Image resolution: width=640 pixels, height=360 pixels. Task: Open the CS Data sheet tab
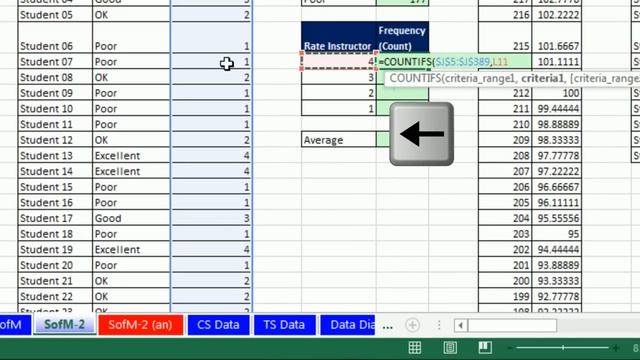point(218,325)
